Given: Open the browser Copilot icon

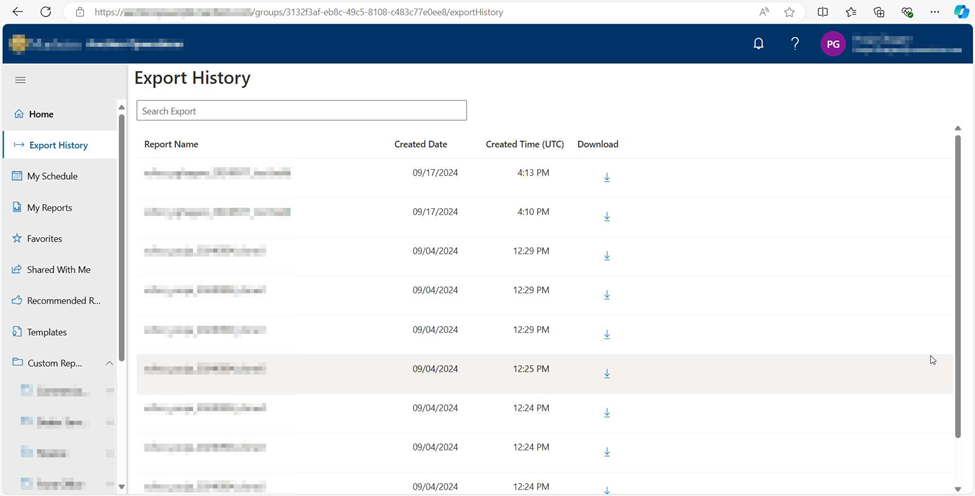Looking at the screenshot, I should pos(961,12).
